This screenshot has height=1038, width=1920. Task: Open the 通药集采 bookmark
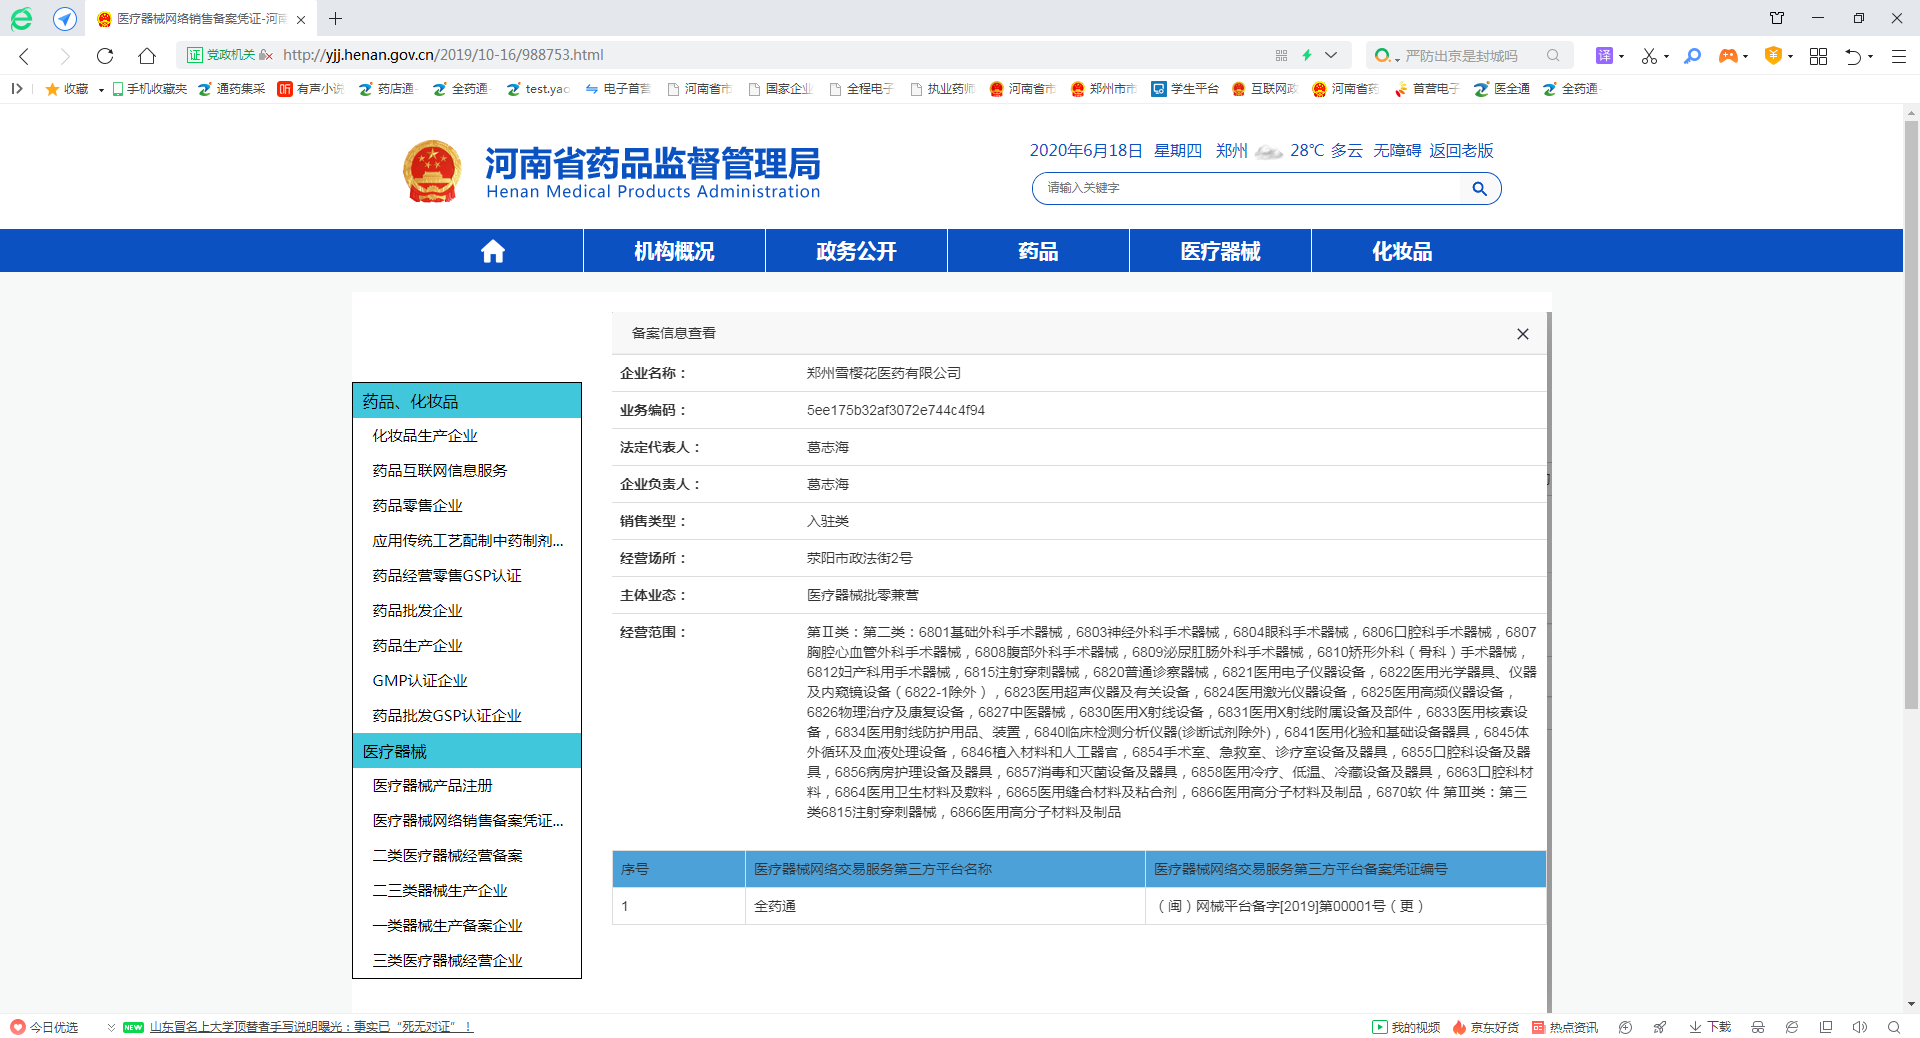[231, 89]
